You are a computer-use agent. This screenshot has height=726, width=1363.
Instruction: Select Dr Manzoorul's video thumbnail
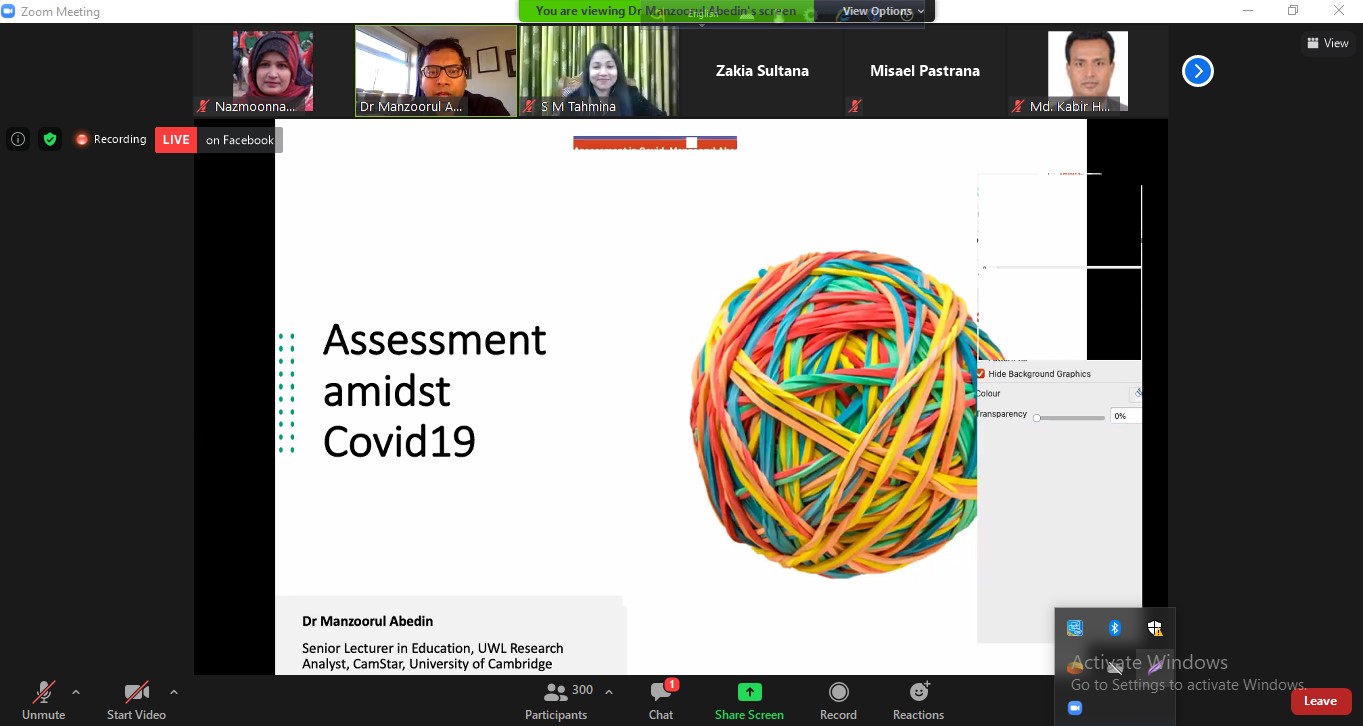pyautogui.click(x=436, y=71)
